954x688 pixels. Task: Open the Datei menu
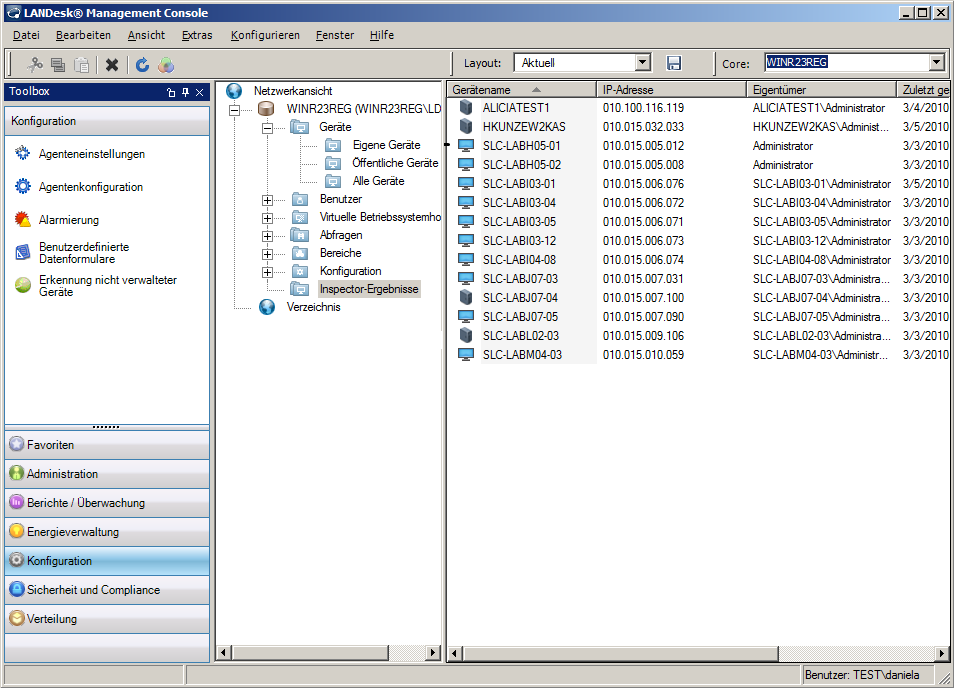tap(26, 35)
